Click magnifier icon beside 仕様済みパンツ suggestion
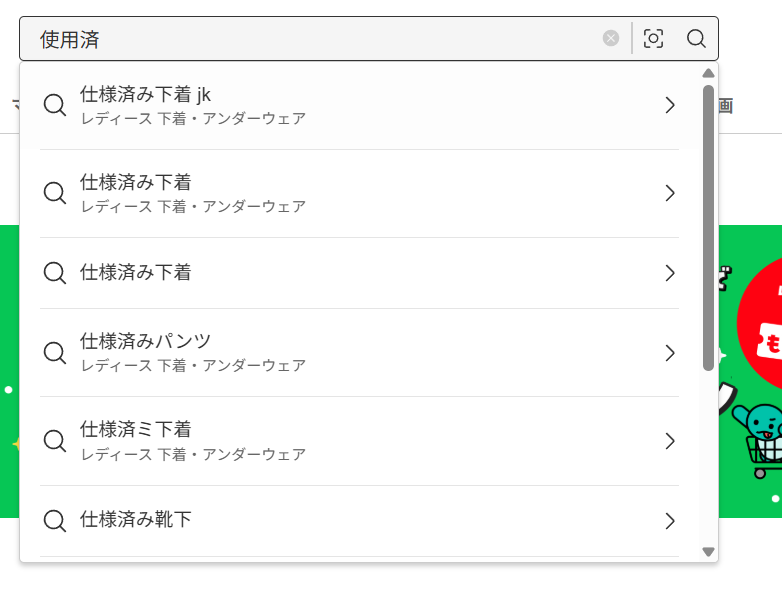This screenshot has width=782, height=608. click(55, 352)
